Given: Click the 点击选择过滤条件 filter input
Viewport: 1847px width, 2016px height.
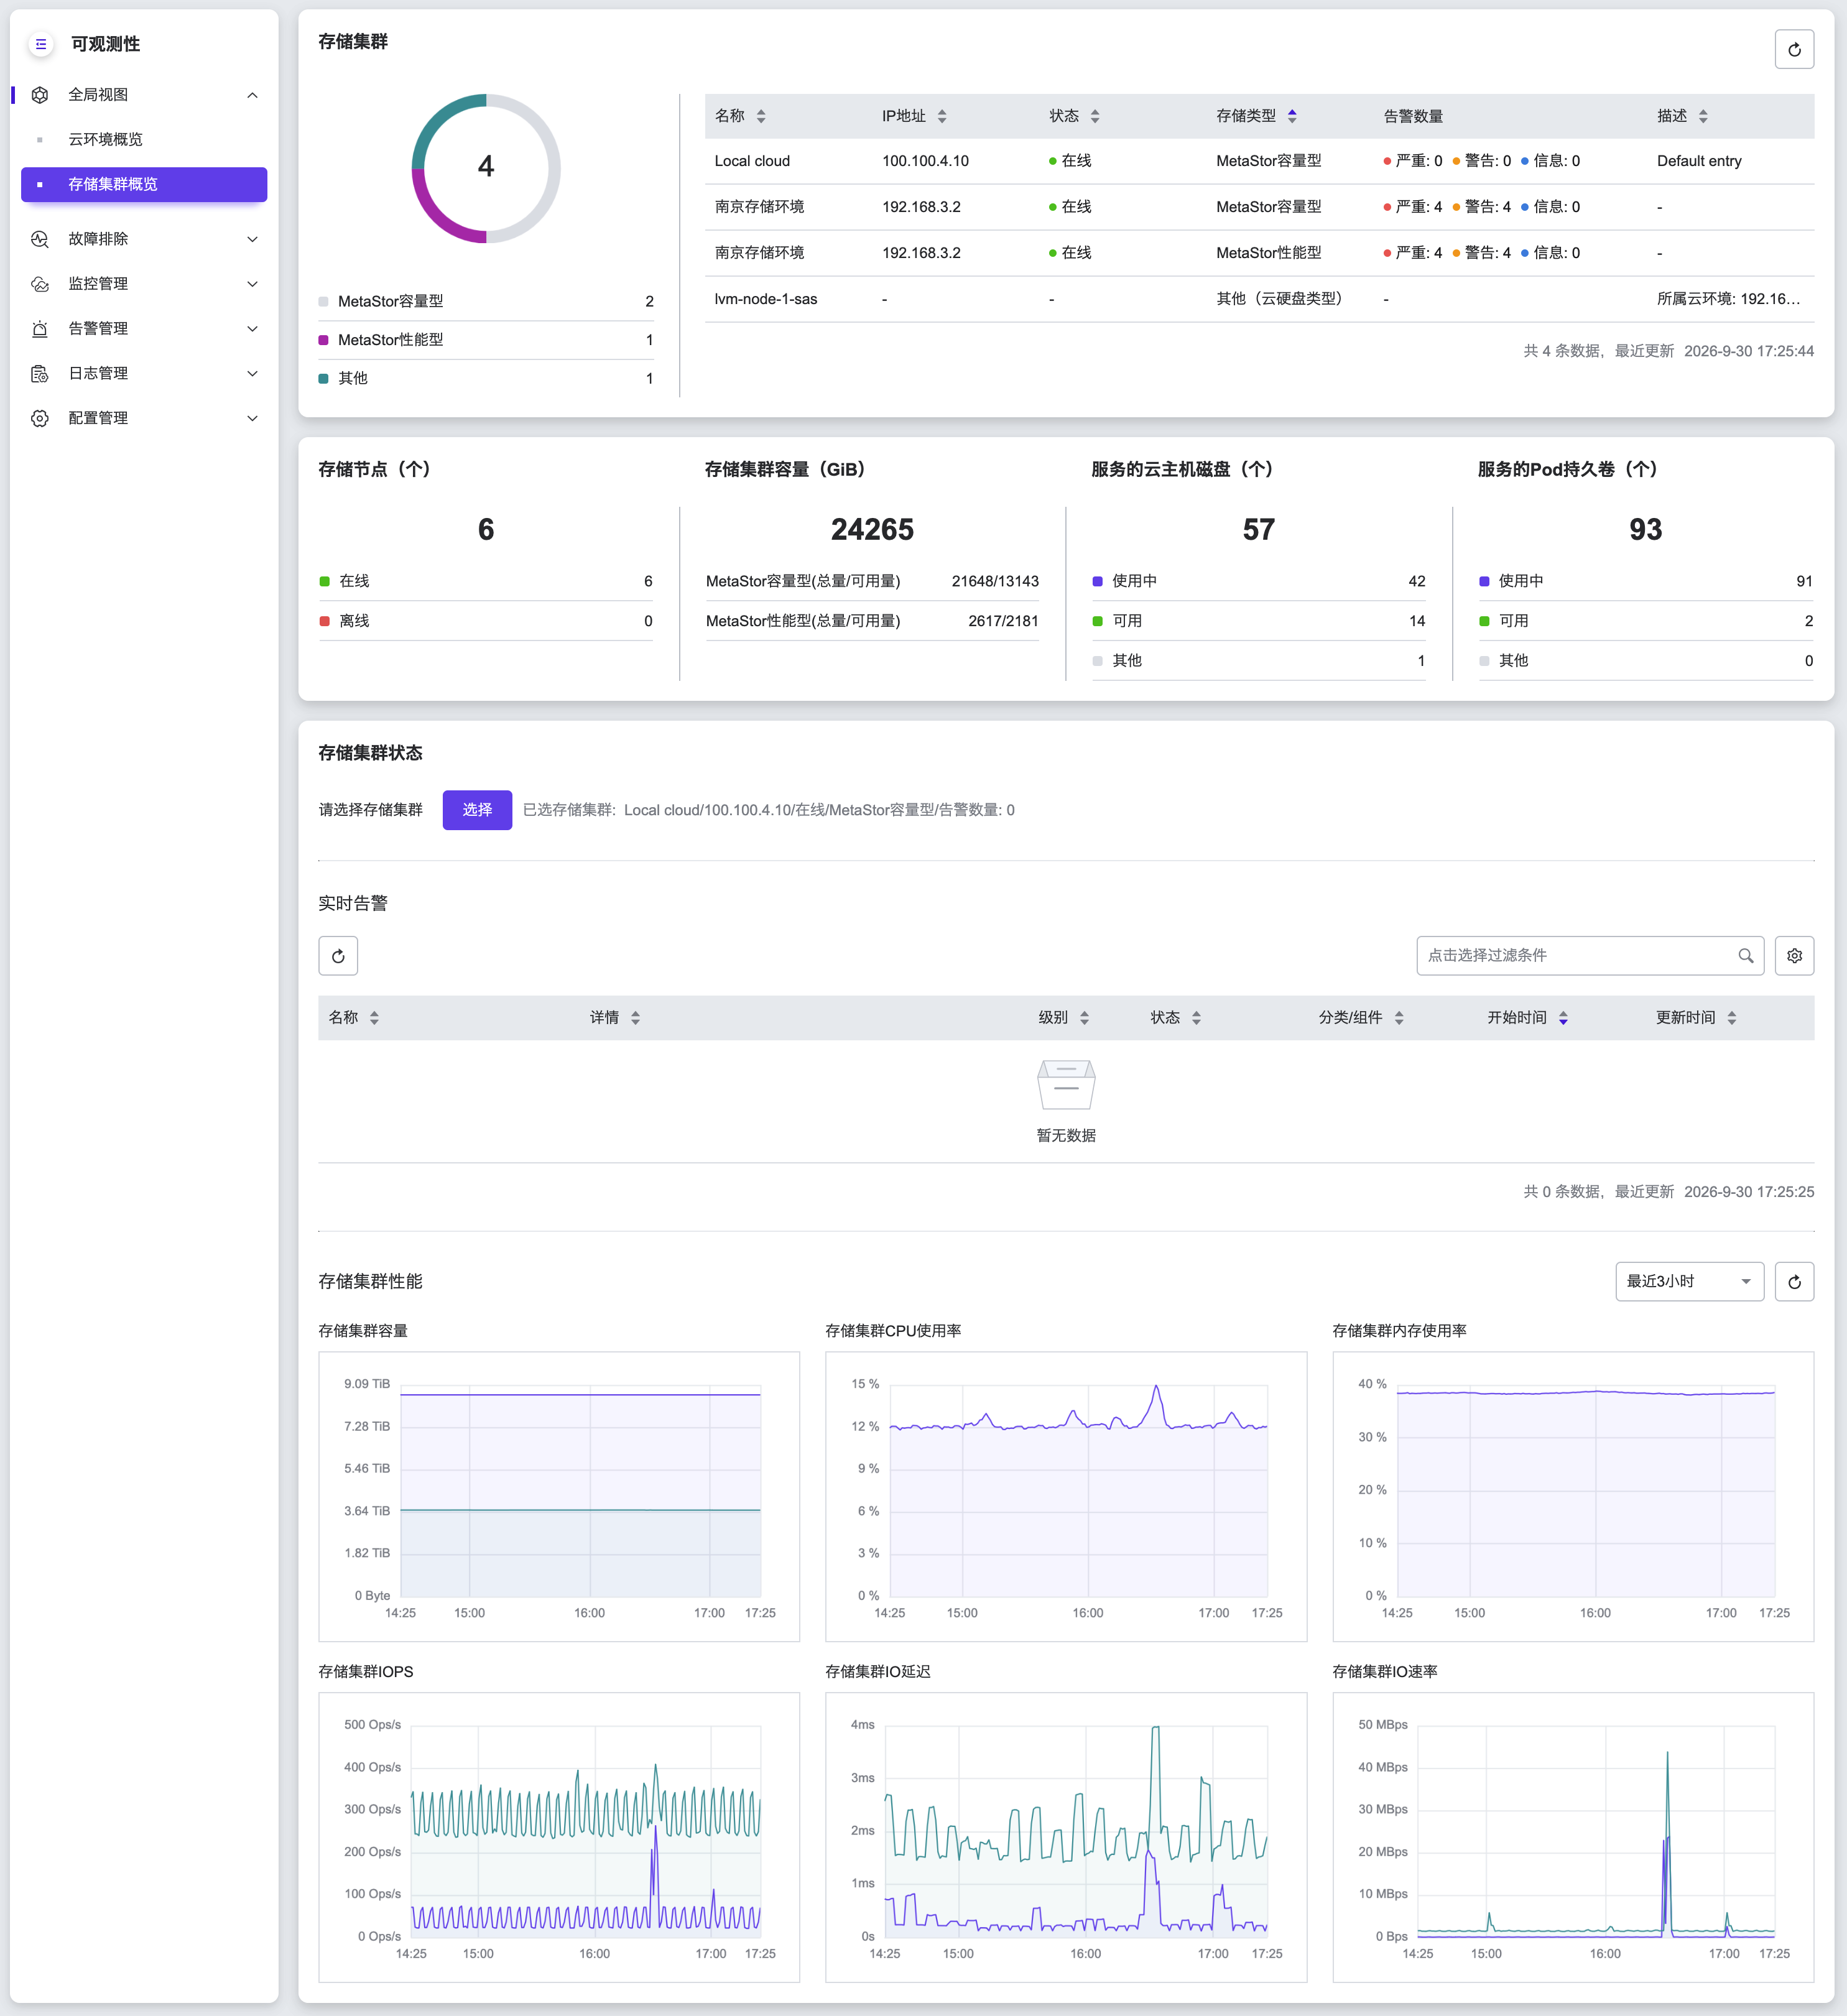Looking at the screenshot, I should [1590, 956].
